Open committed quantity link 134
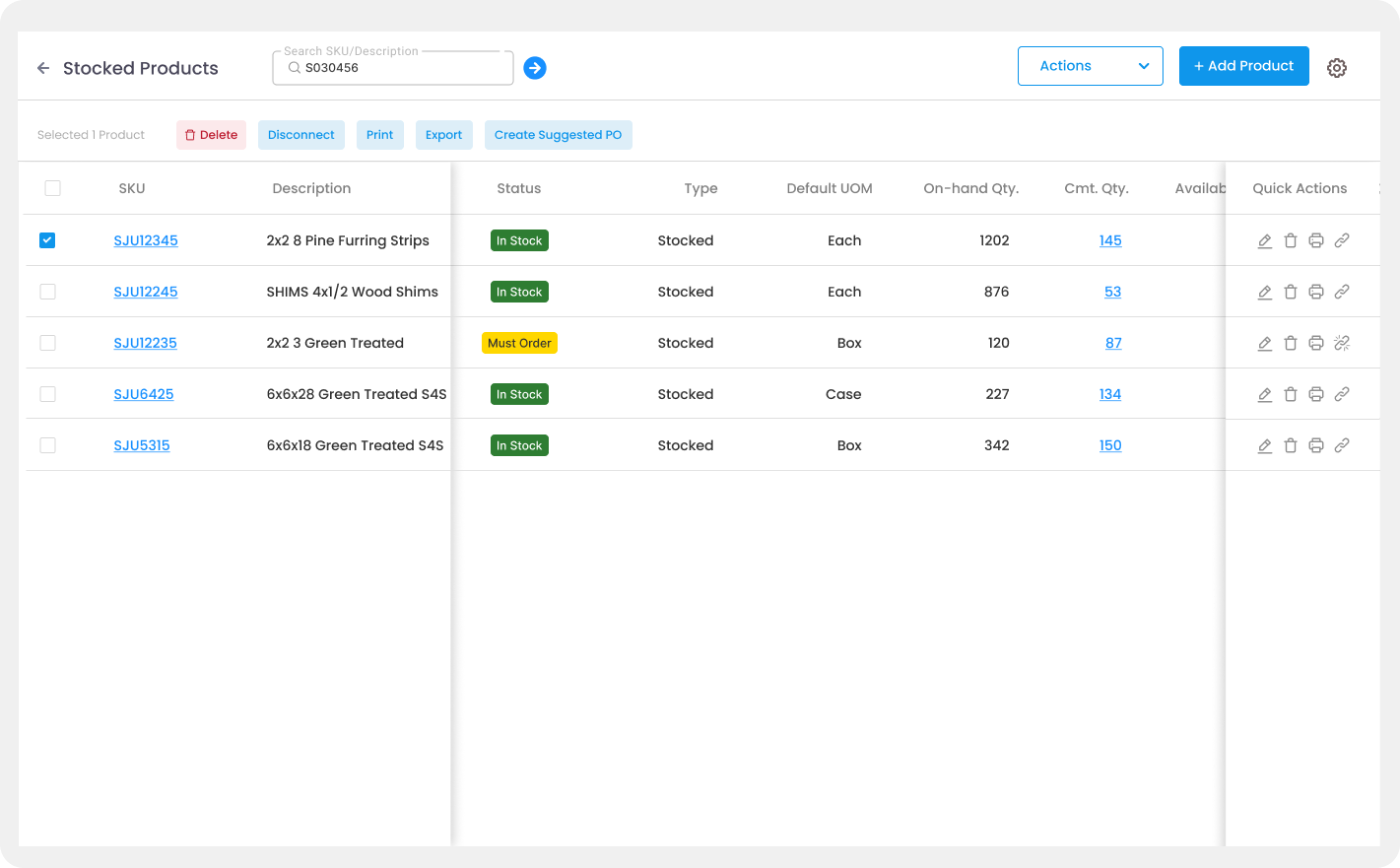 pyautogui.click(x=1110, y=394)
